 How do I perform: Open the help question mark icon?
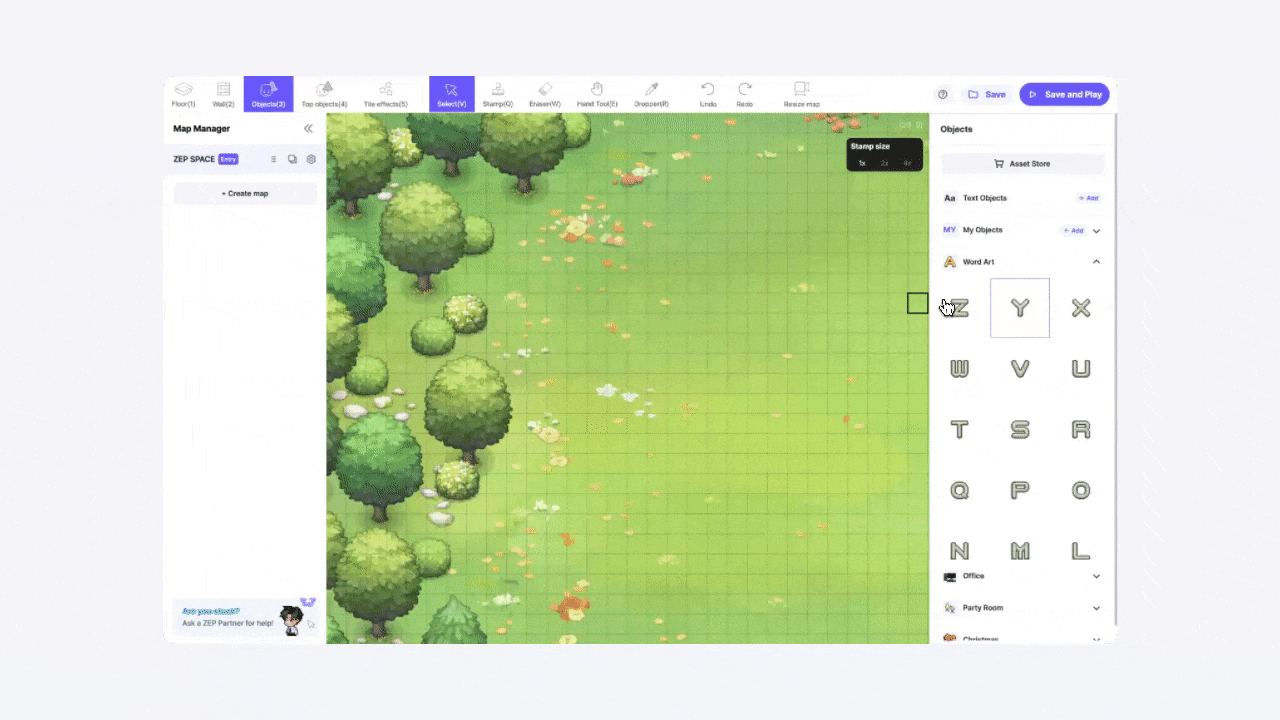(942, 94)
